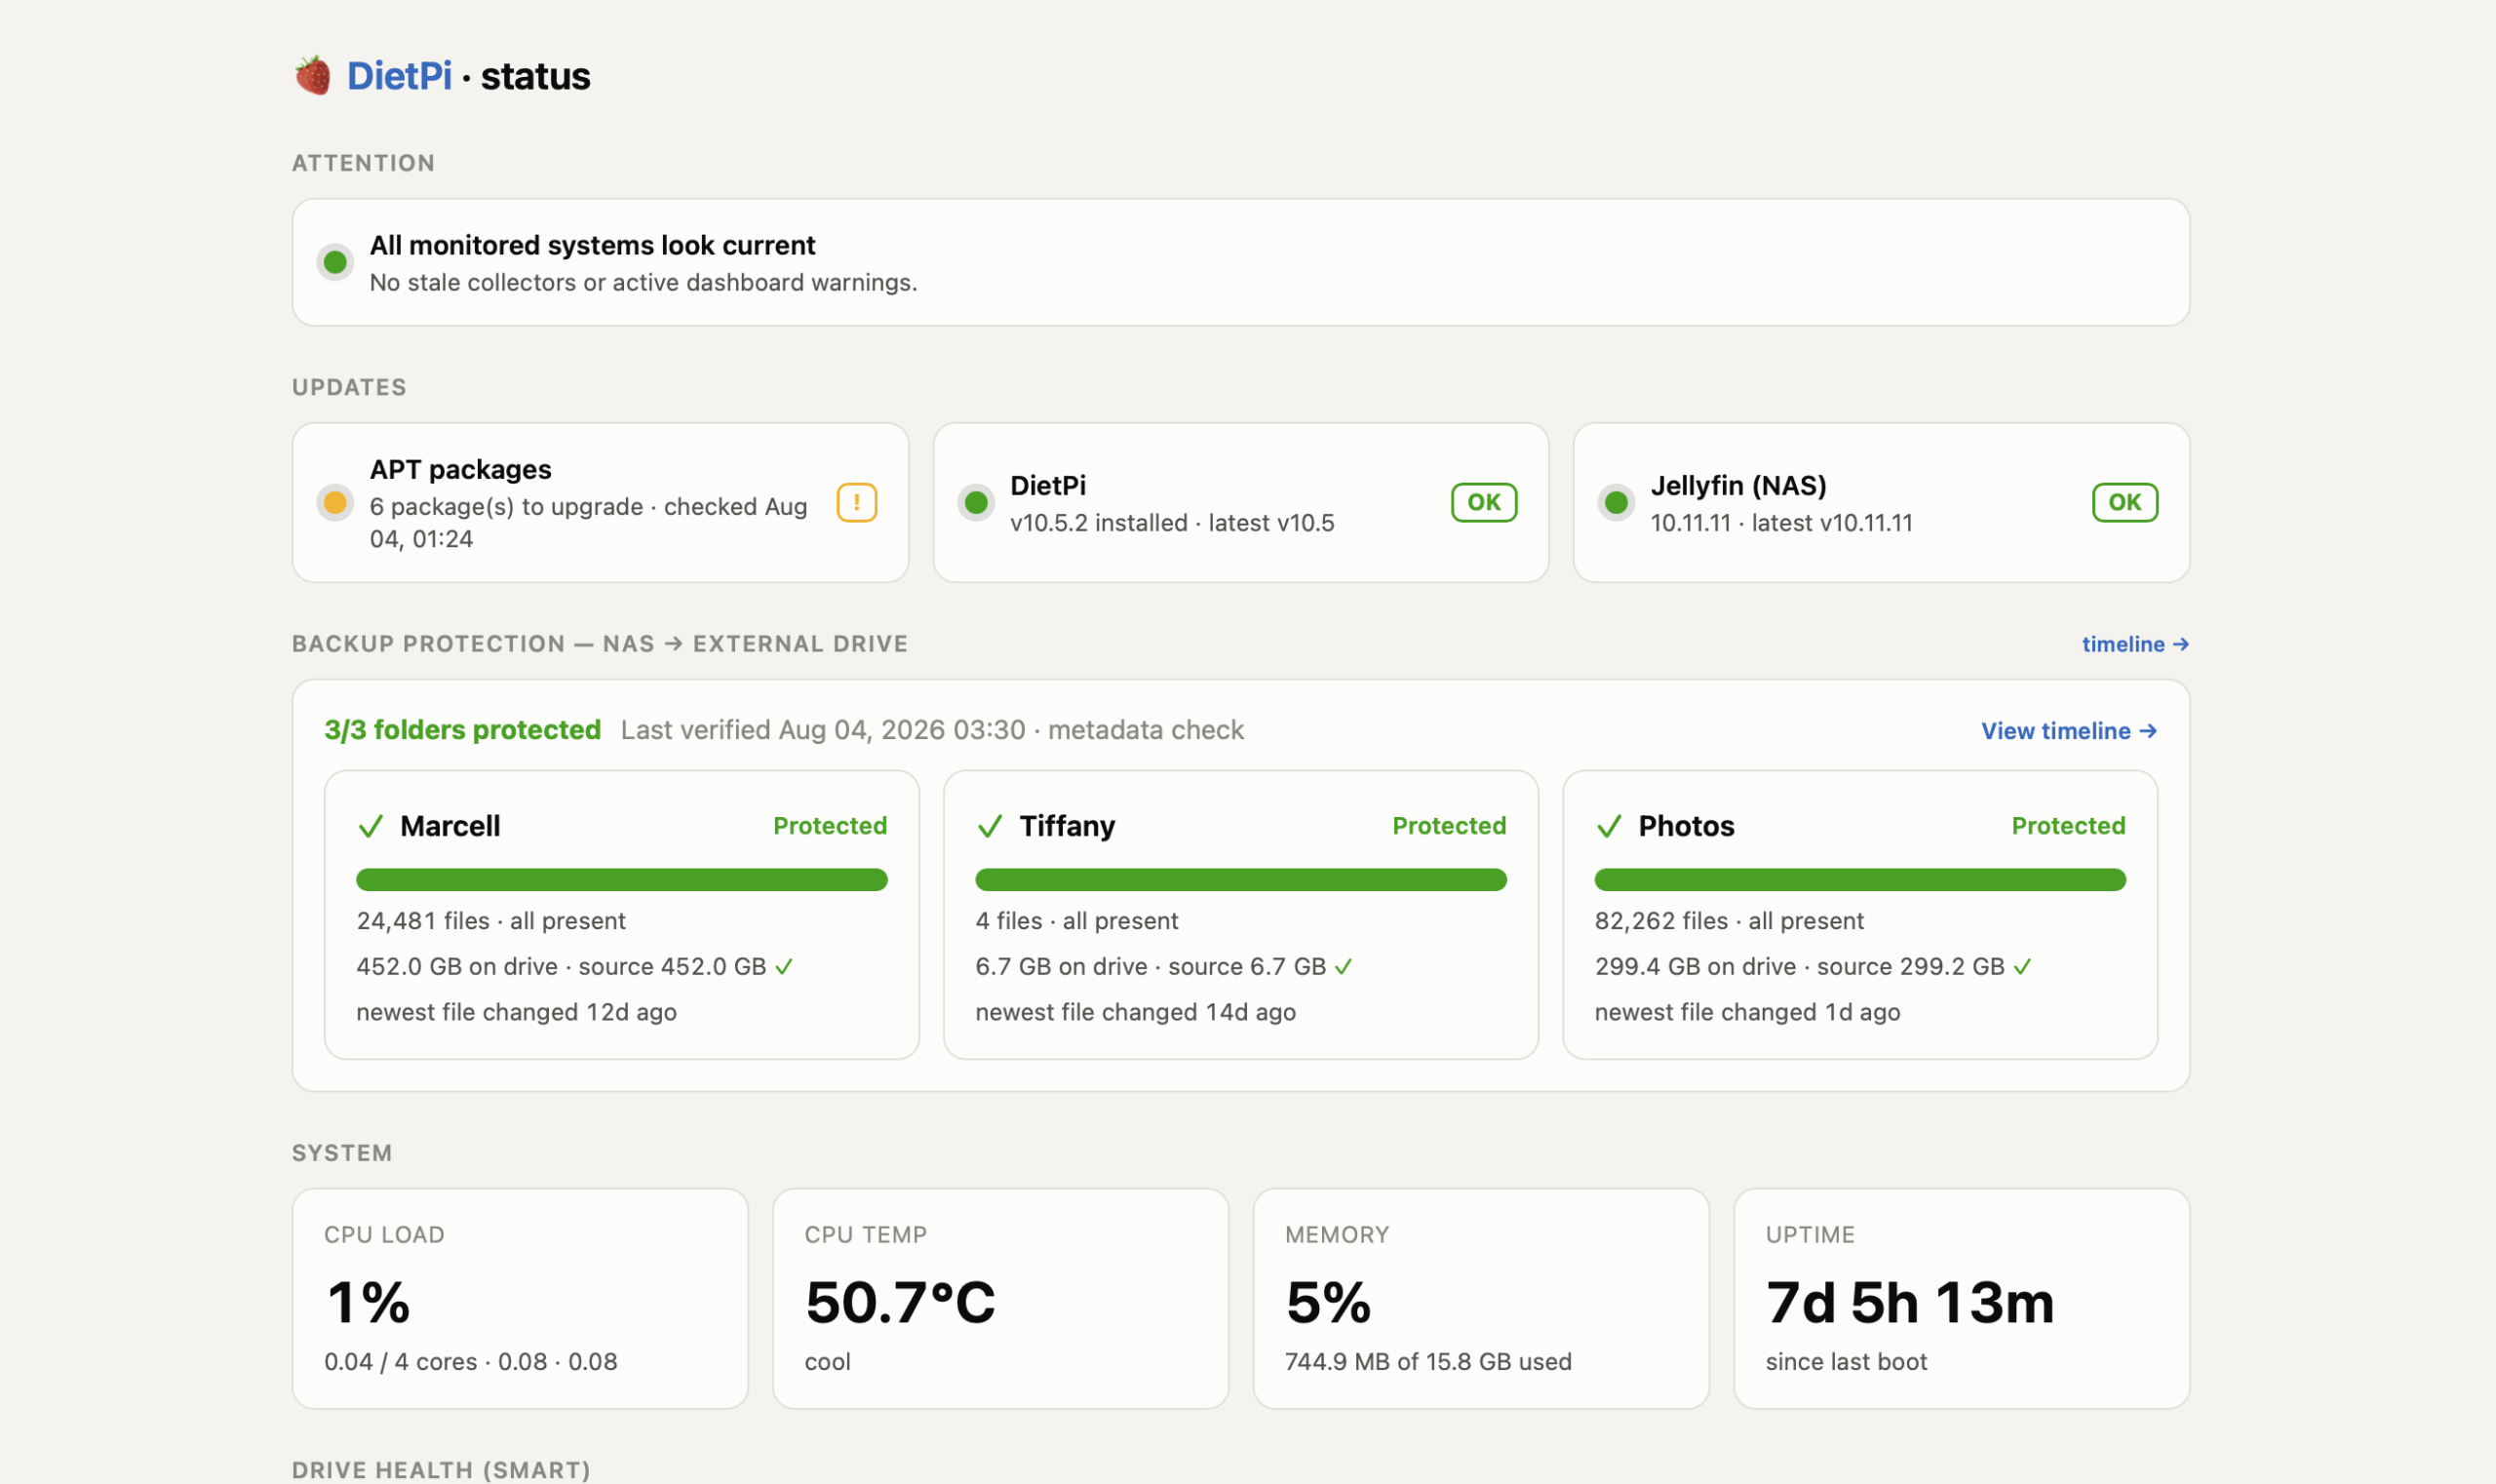This screenshot has width=2496, height=1484.
Task: Click 'v10.5.2 installed · latest v10.5' text
Action: (x=1172, y=523)
